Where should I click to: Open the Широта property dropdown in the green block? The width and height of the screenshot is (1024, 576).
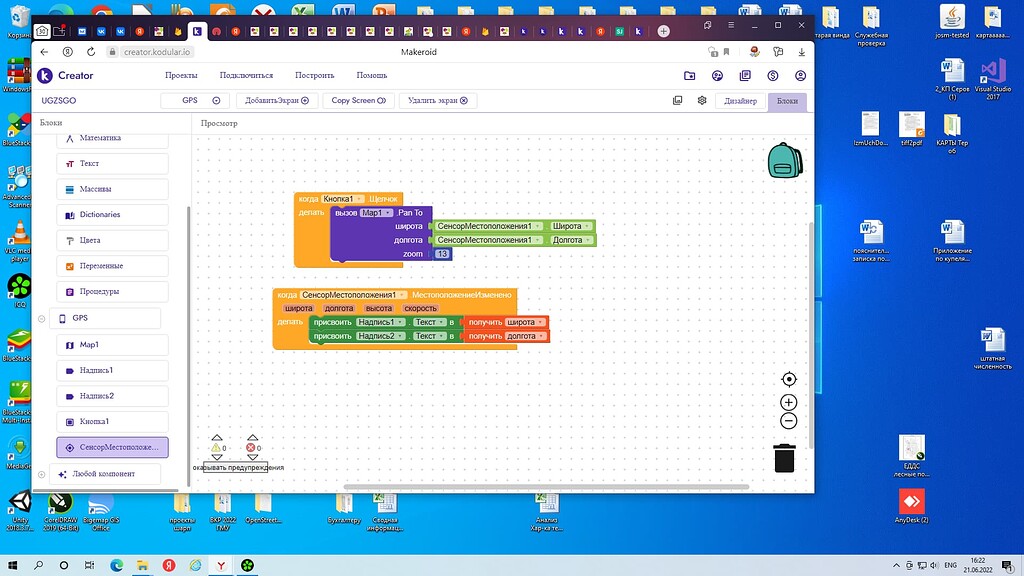coord(571,226)
